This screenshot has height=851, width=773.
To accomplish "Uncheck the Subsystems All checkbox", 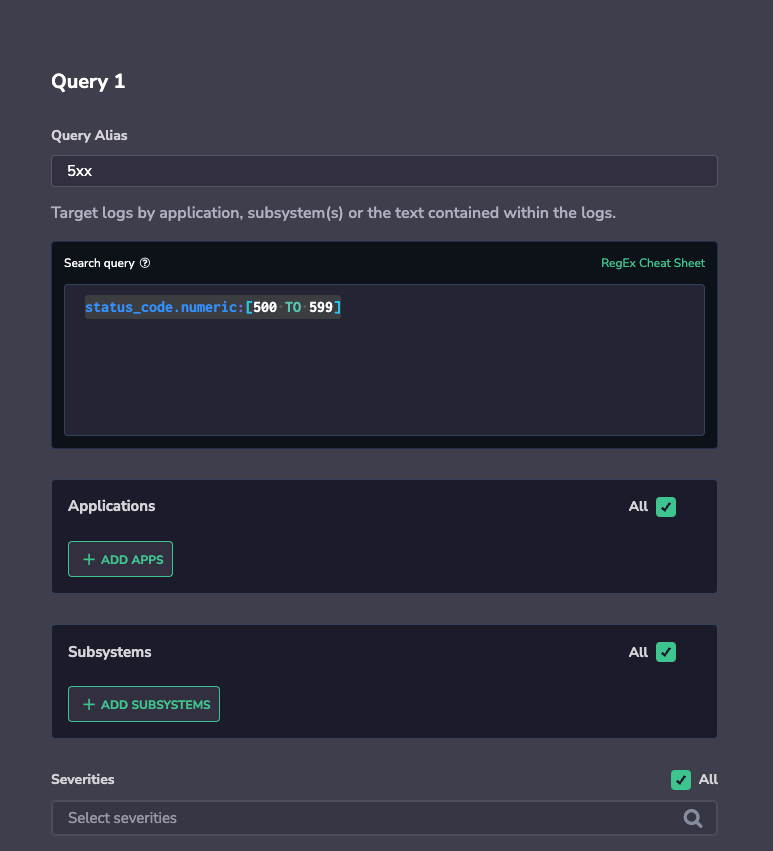I will coord(666,652).
